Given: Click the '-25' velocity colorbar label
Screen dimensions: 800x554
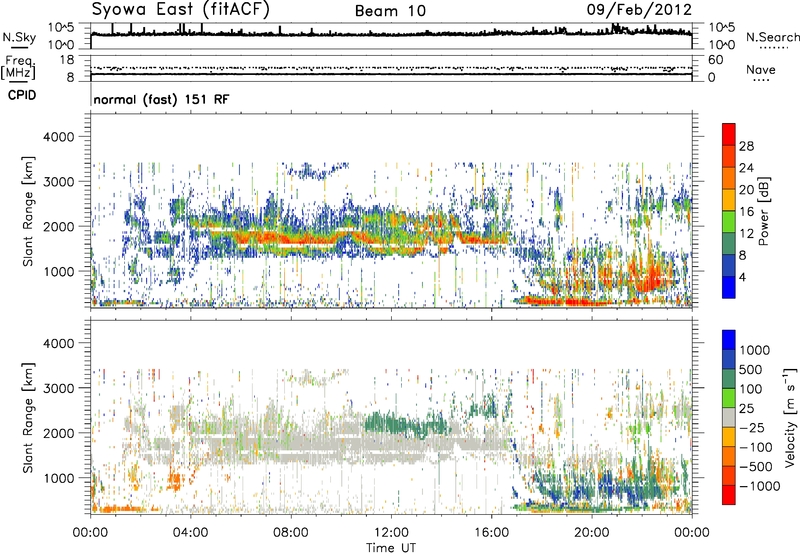Looking at the screenshot, I should (x=752, y=427).
